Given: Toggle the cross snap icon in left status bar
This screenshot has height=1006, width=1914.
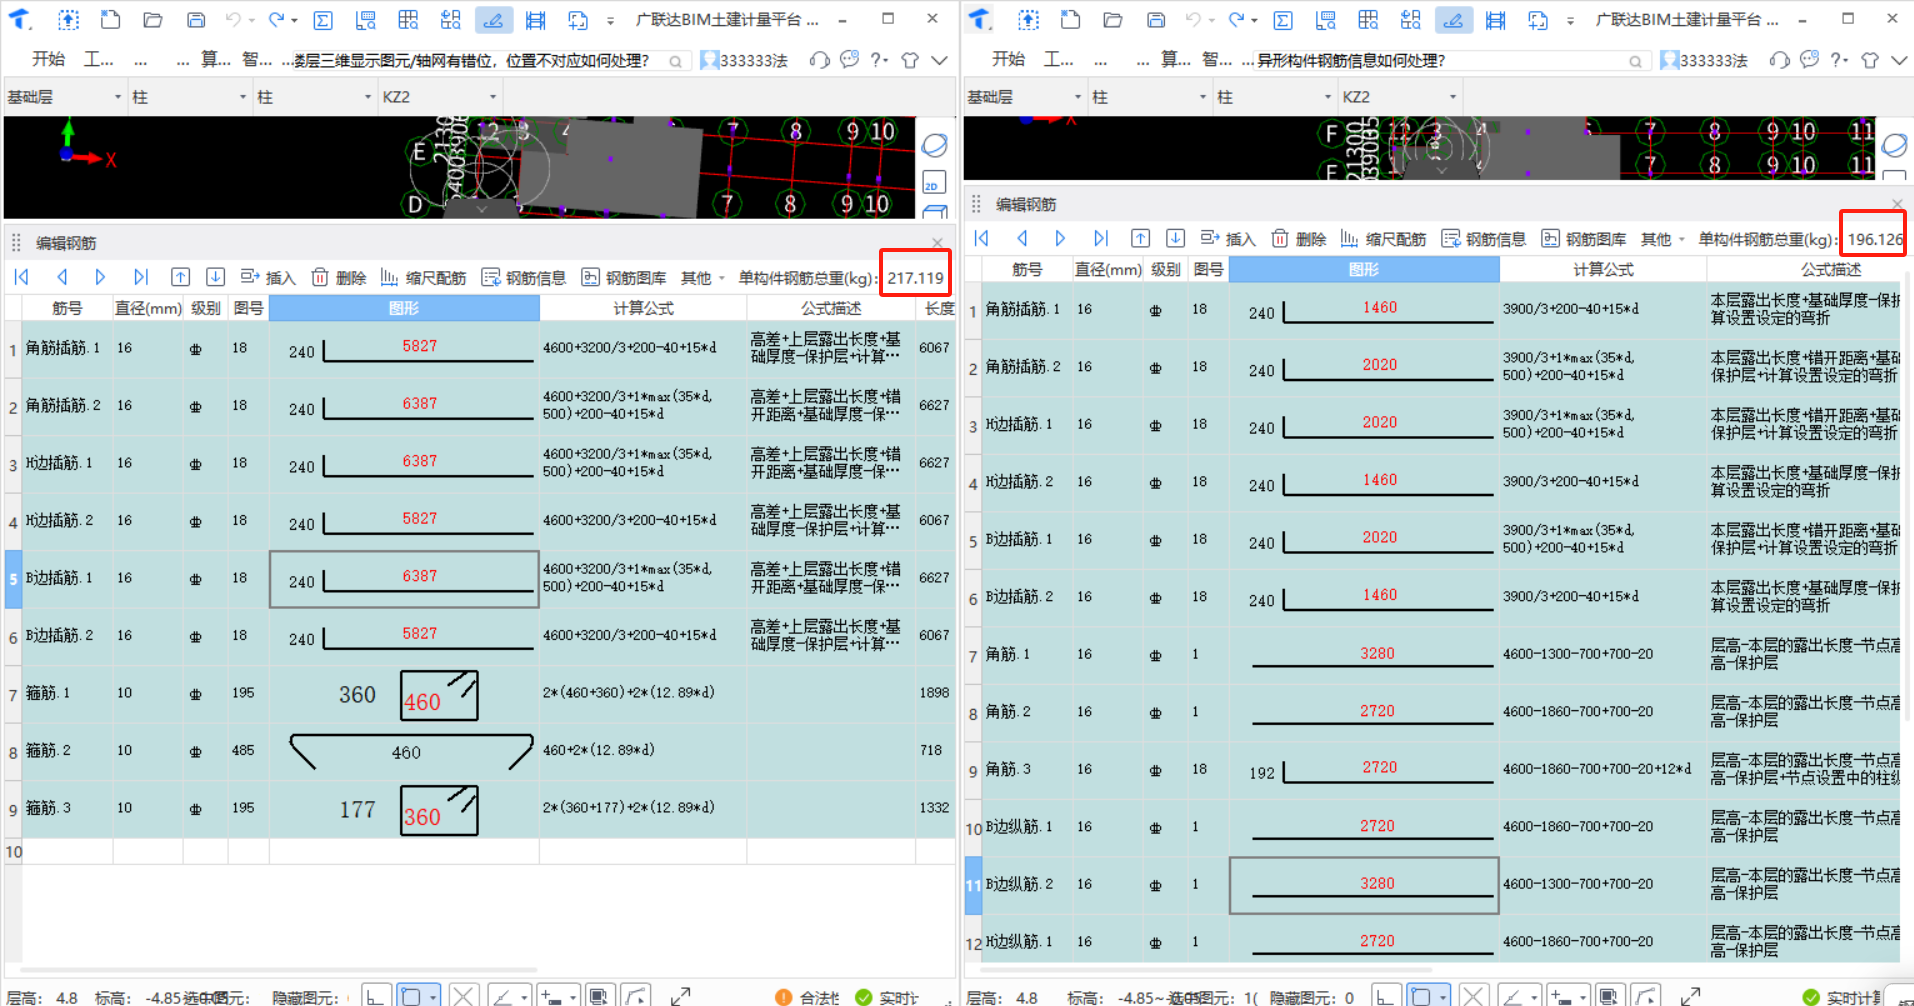Looking at the screenshot, I should 463,996.
